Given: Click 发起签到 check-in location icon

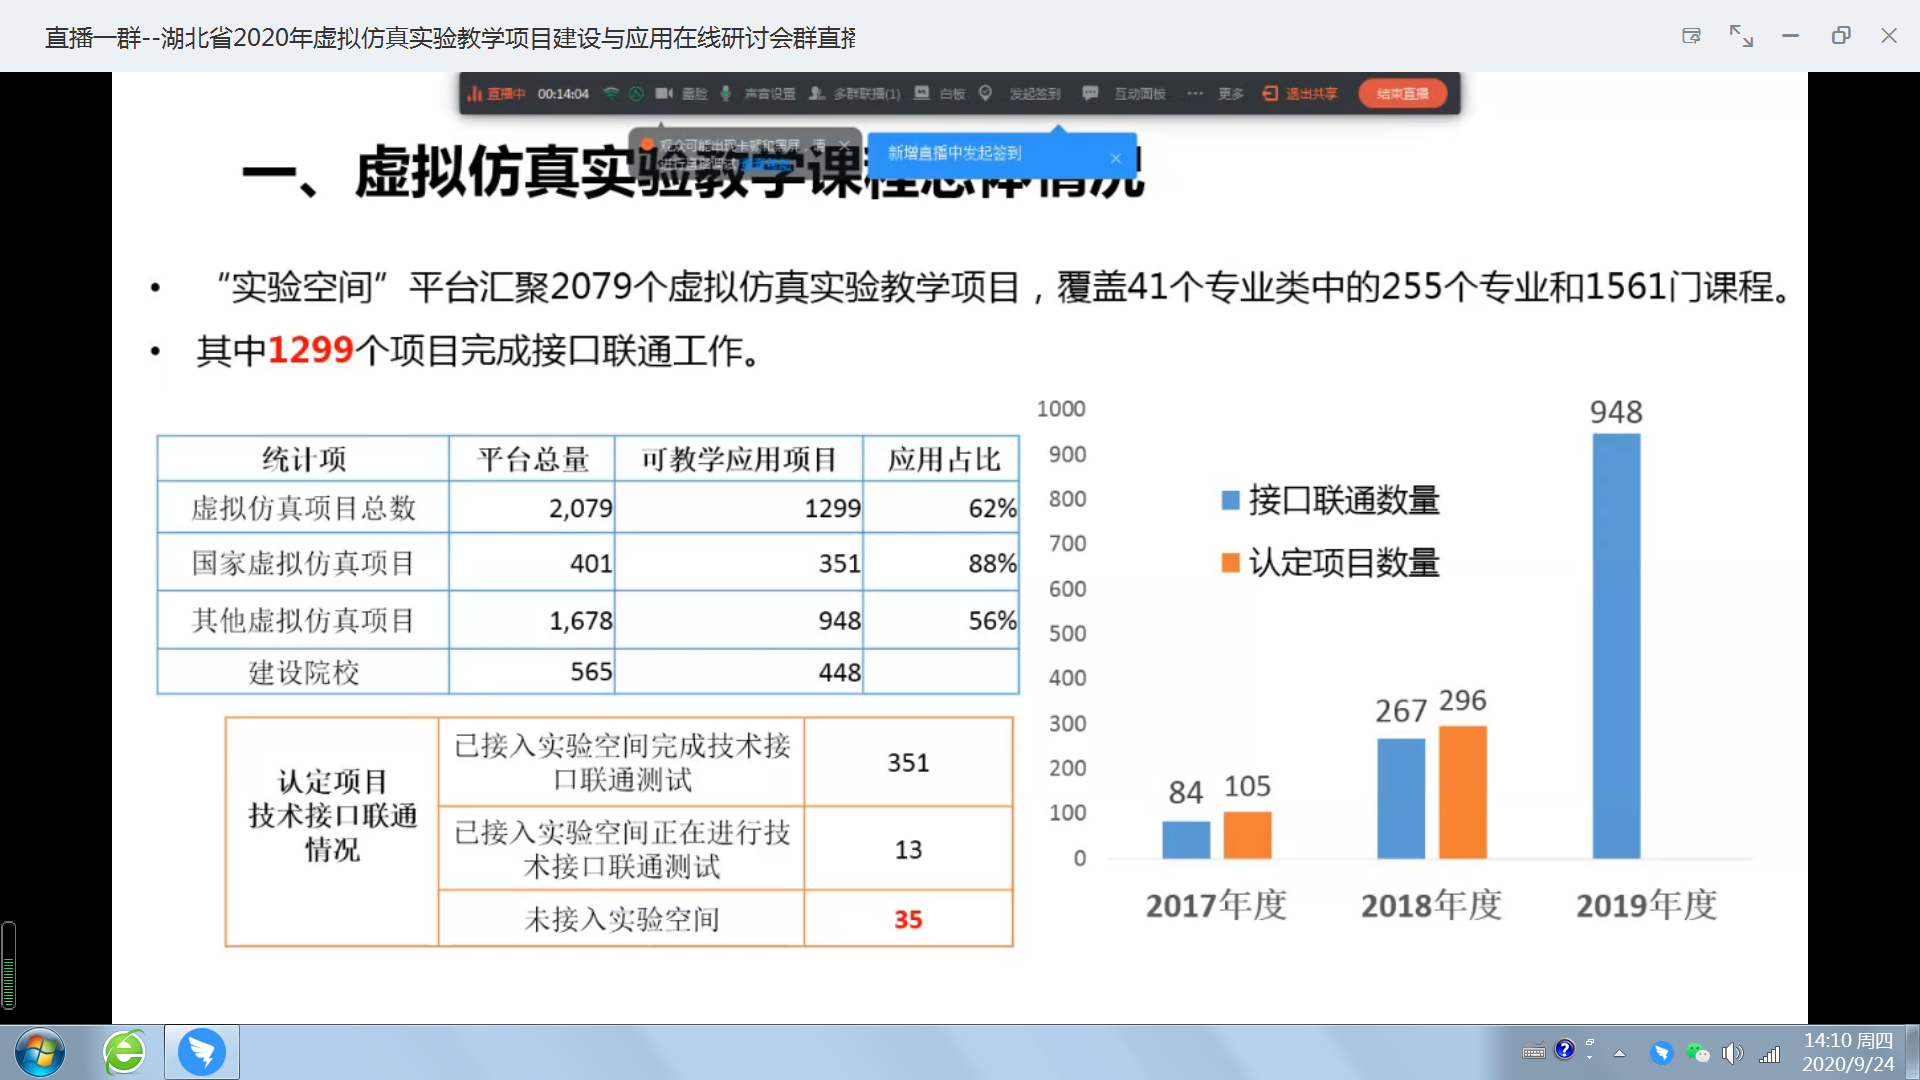Looking at the screenshot, I should click(986, 93).
